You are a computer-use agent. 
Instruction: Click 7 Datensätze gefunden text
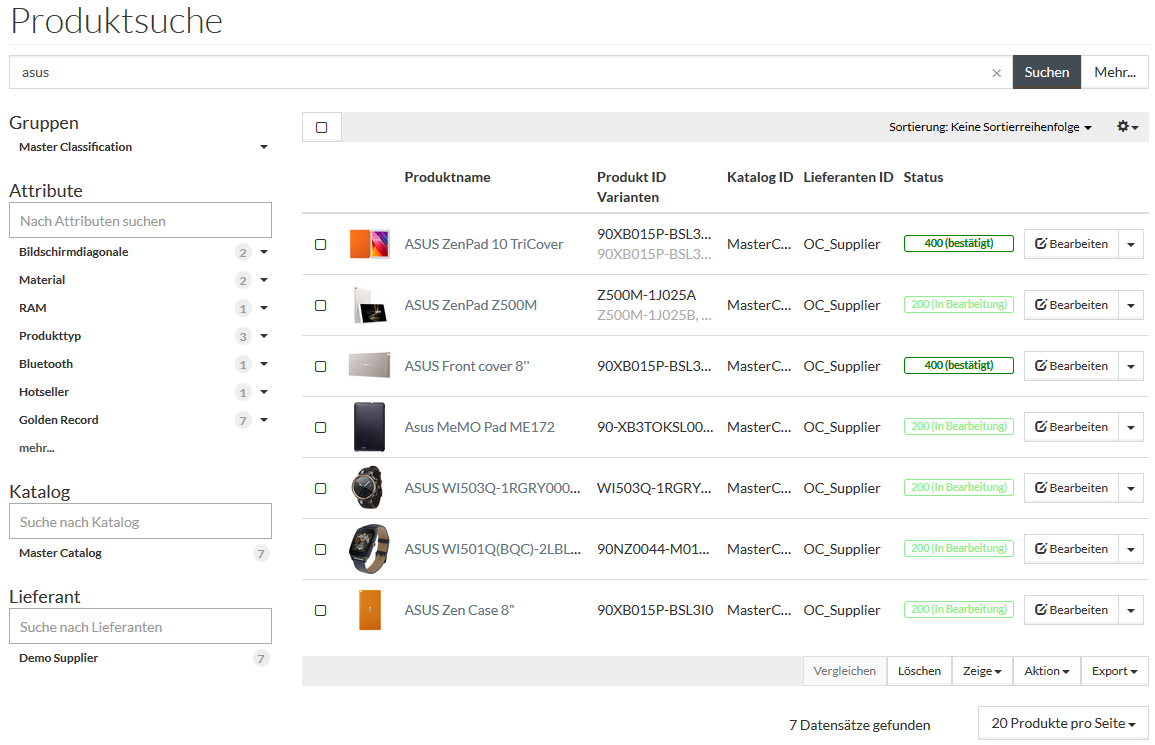click(860, 725)
